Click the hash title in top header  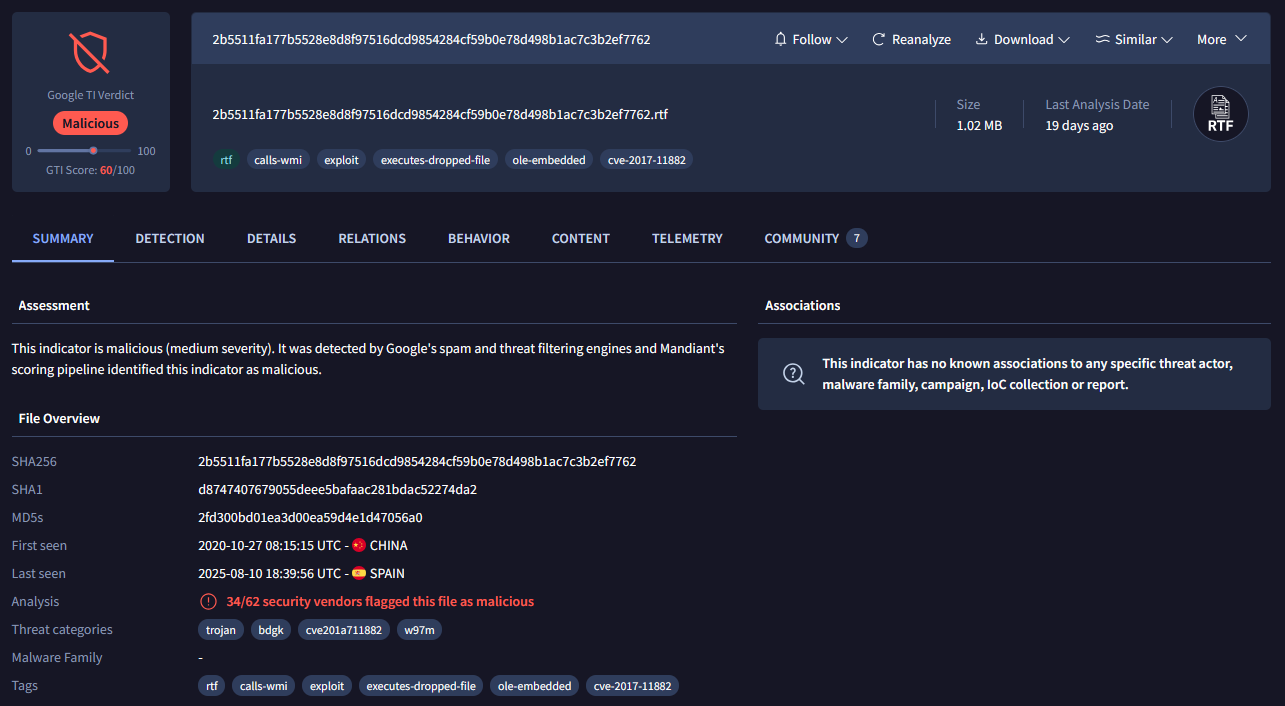[x=431, y=39]
